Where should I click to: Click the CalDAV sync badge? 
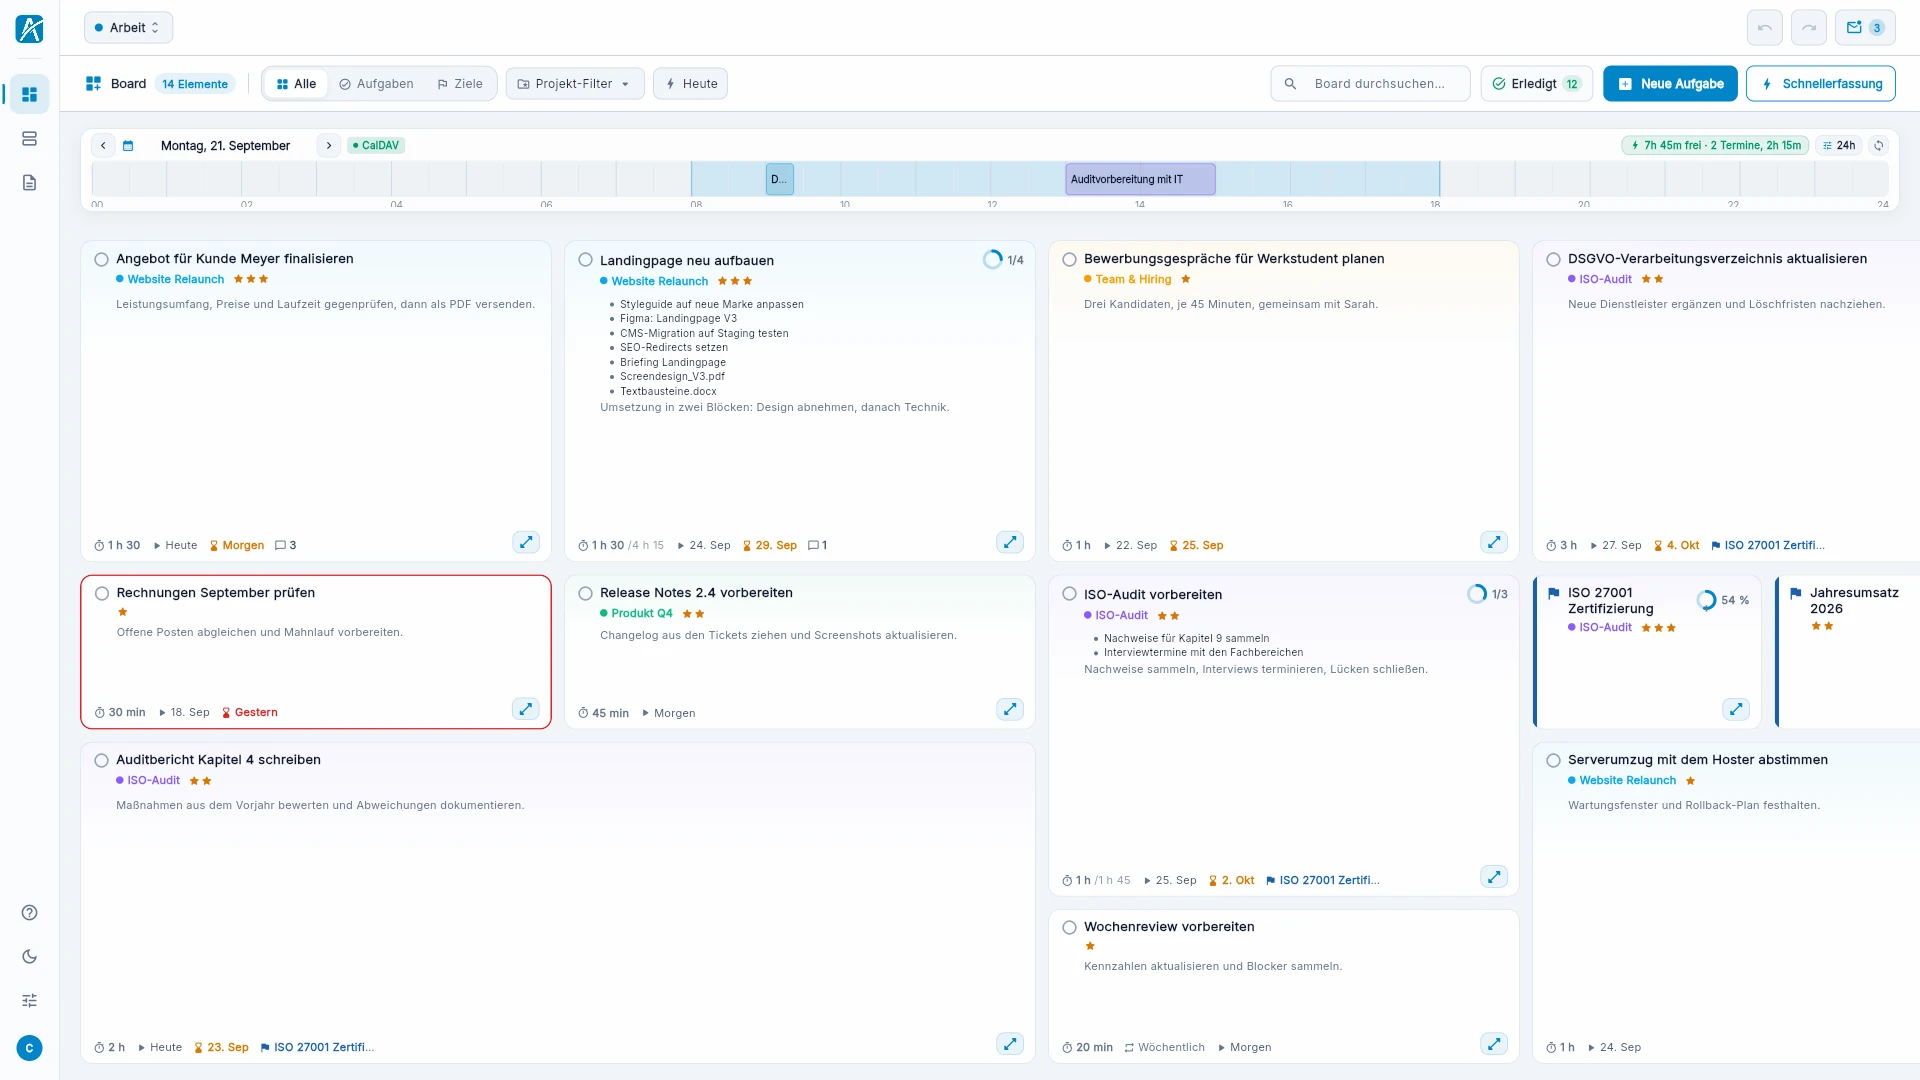tap(376, 145)
